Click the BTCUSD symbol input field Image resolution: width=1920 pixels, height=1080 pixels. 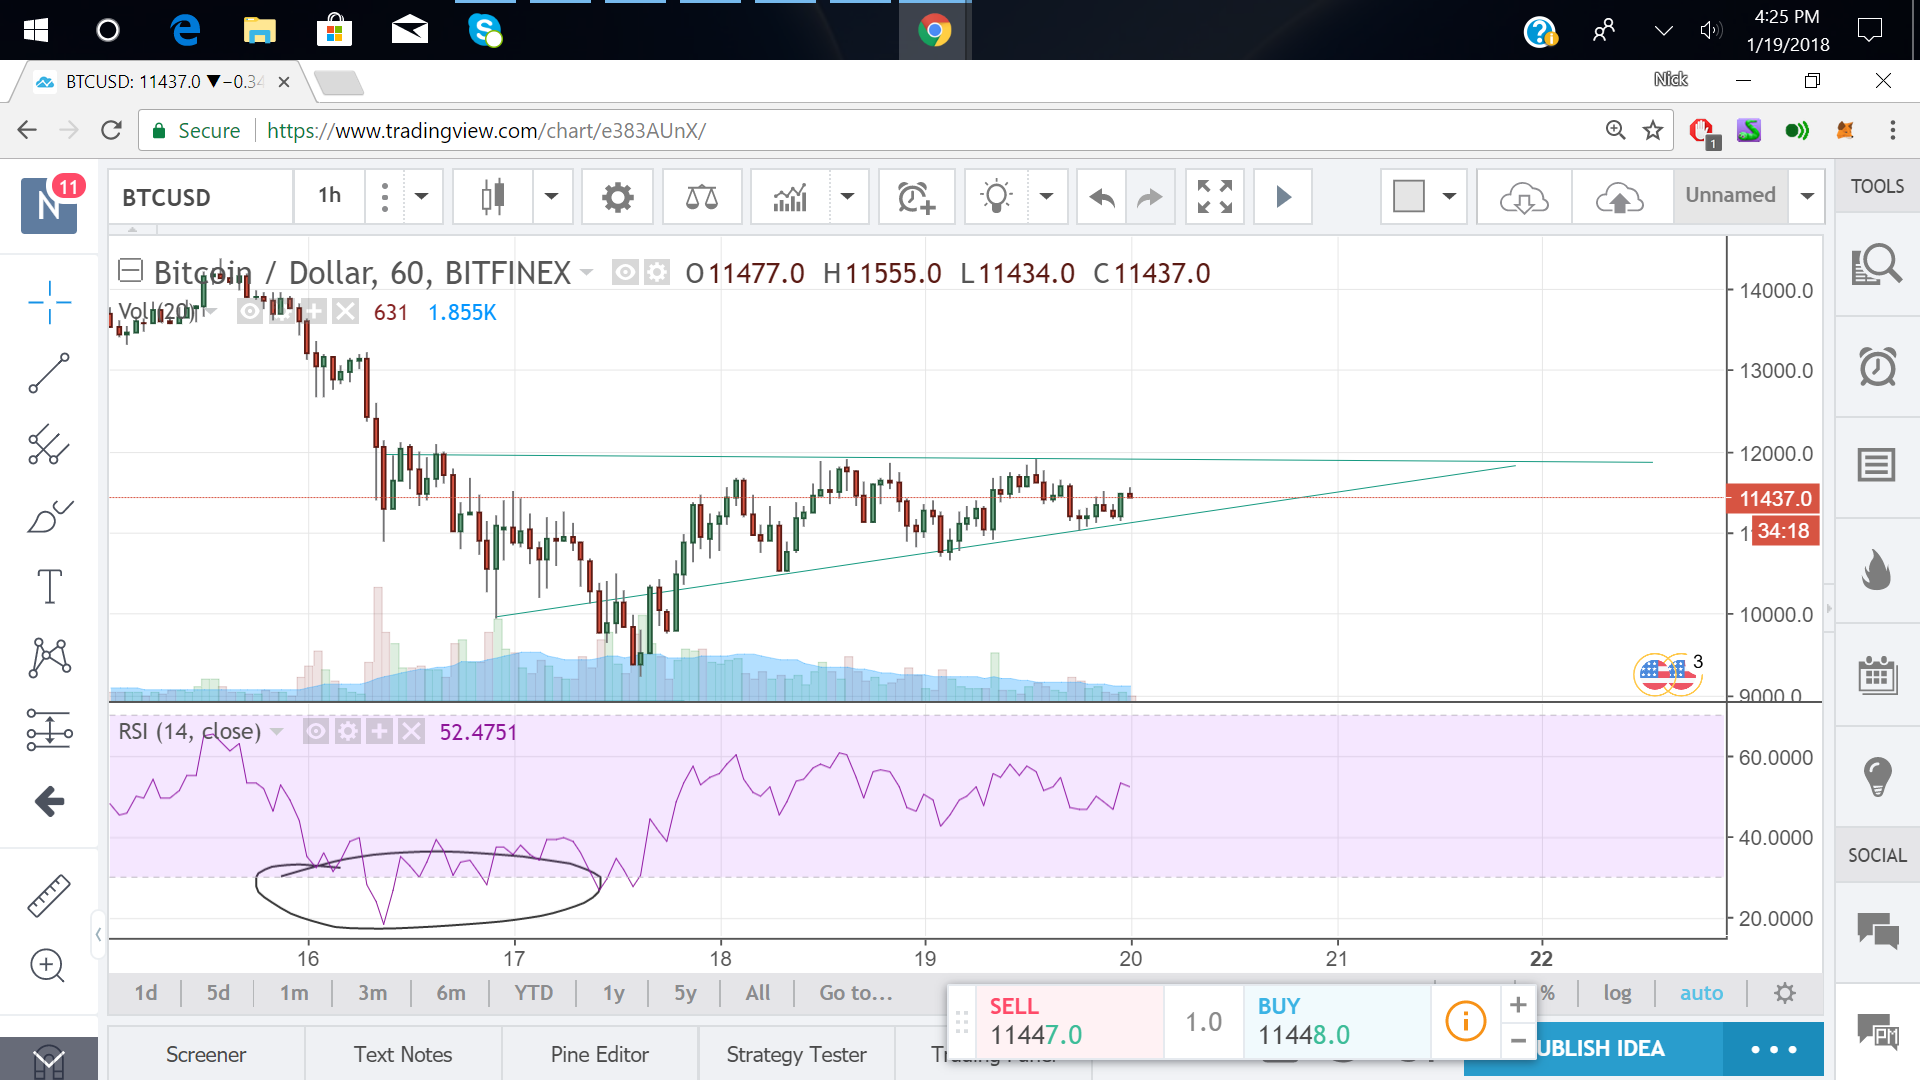click(x=200, y=197)
